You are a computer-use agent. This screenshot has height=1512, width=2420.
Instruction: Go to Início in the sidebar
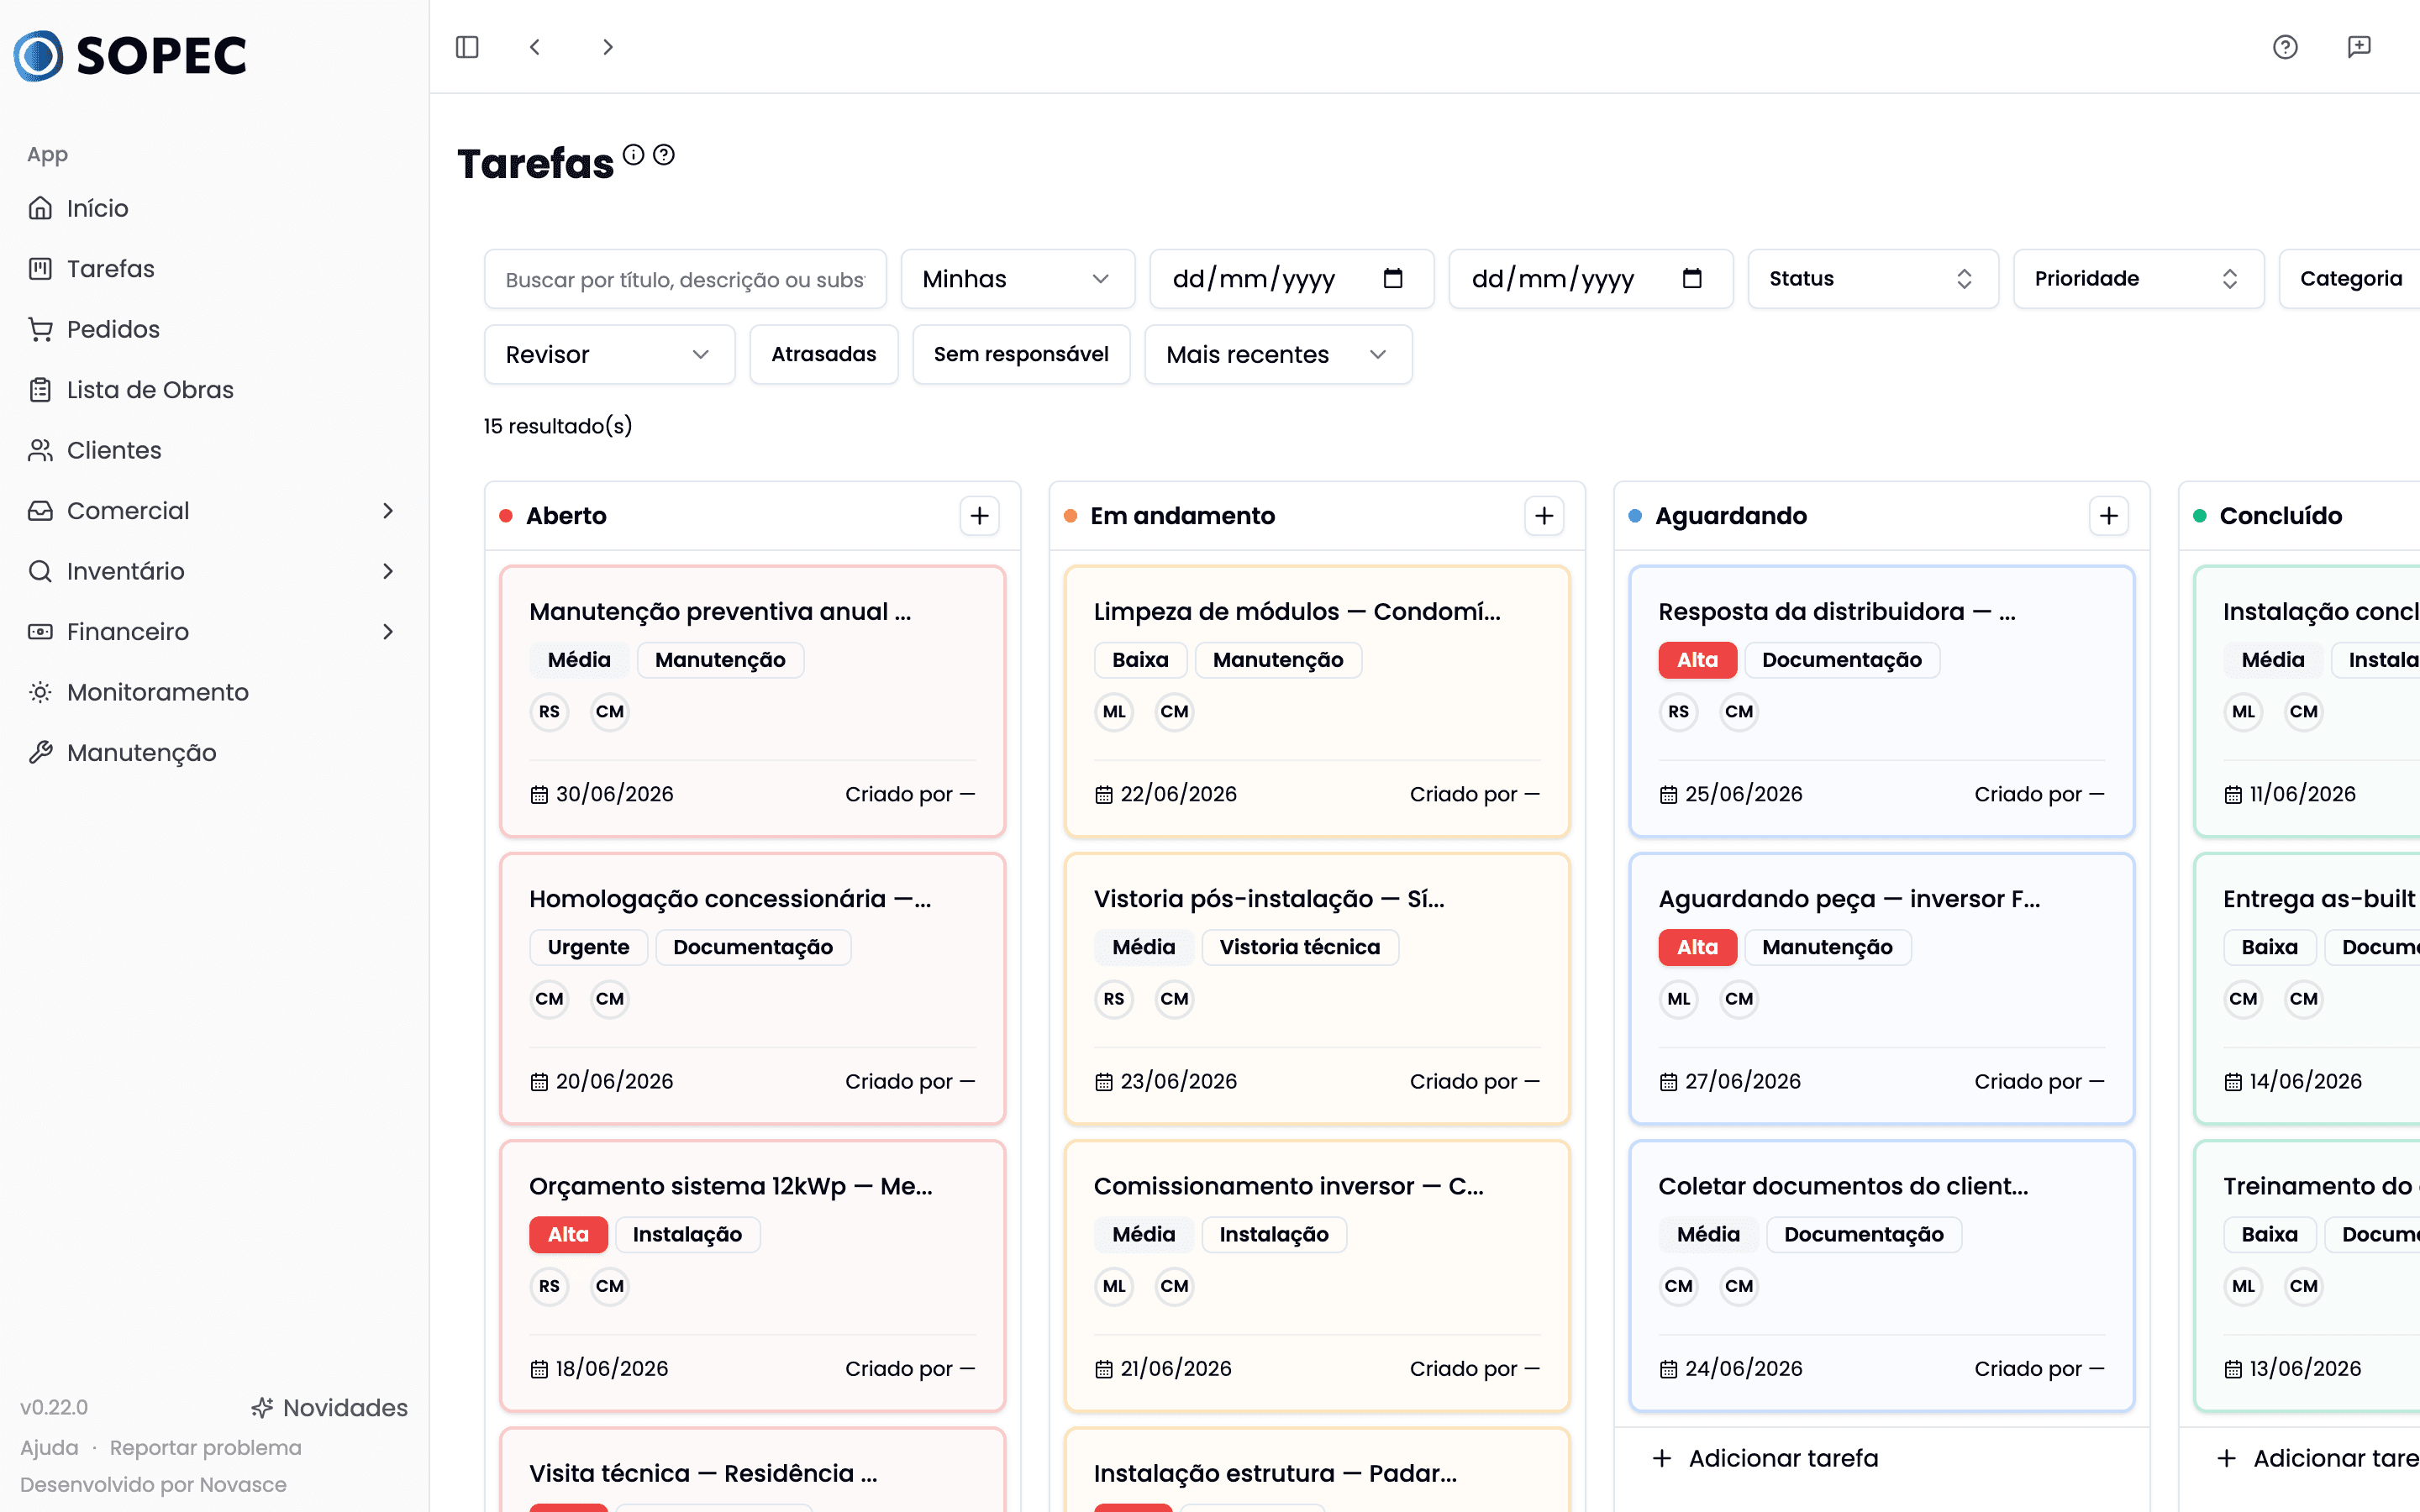tap(213, 208)
